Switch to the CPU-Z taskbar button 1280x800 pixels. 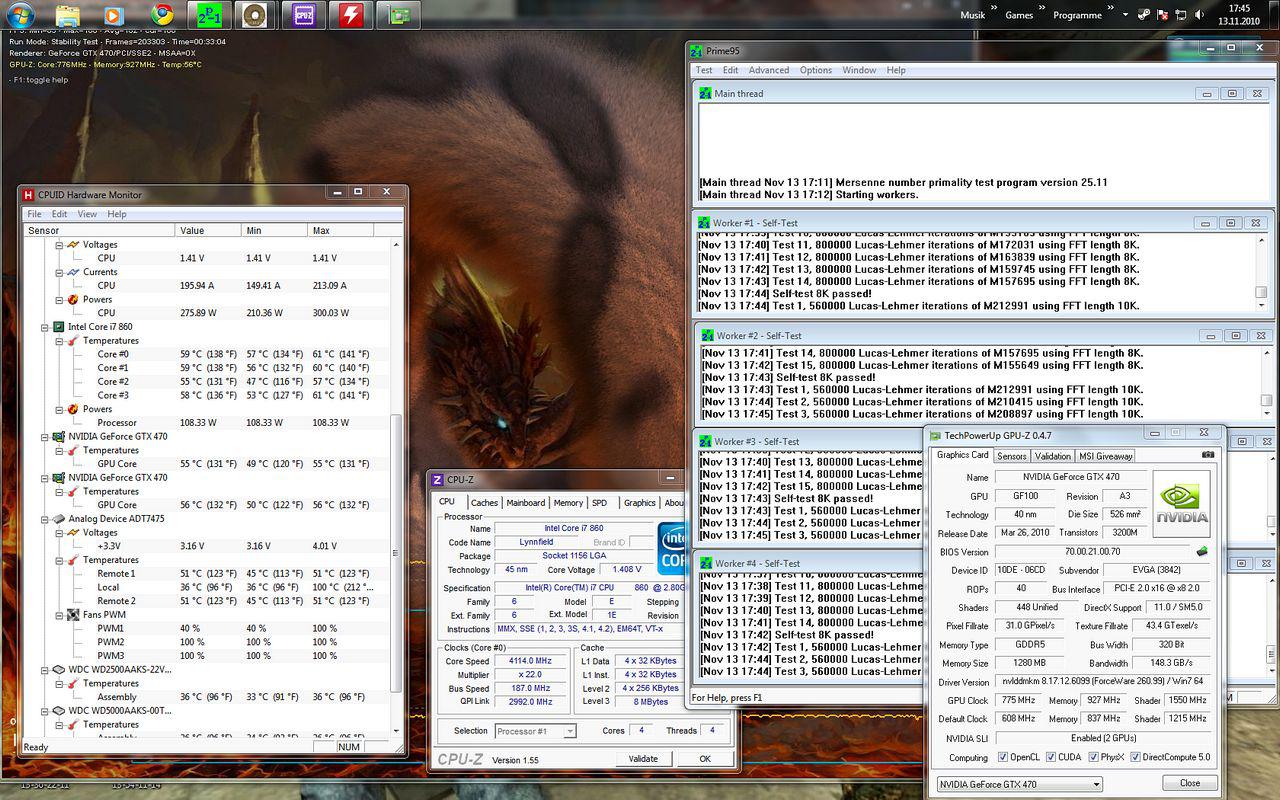tap(304, 14)
